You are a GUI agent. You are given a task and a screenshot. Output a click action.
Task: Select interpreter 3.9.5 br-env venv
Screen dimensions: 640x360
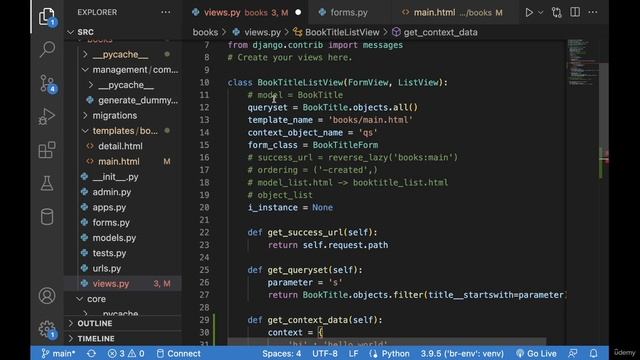(x=462, y=353)
